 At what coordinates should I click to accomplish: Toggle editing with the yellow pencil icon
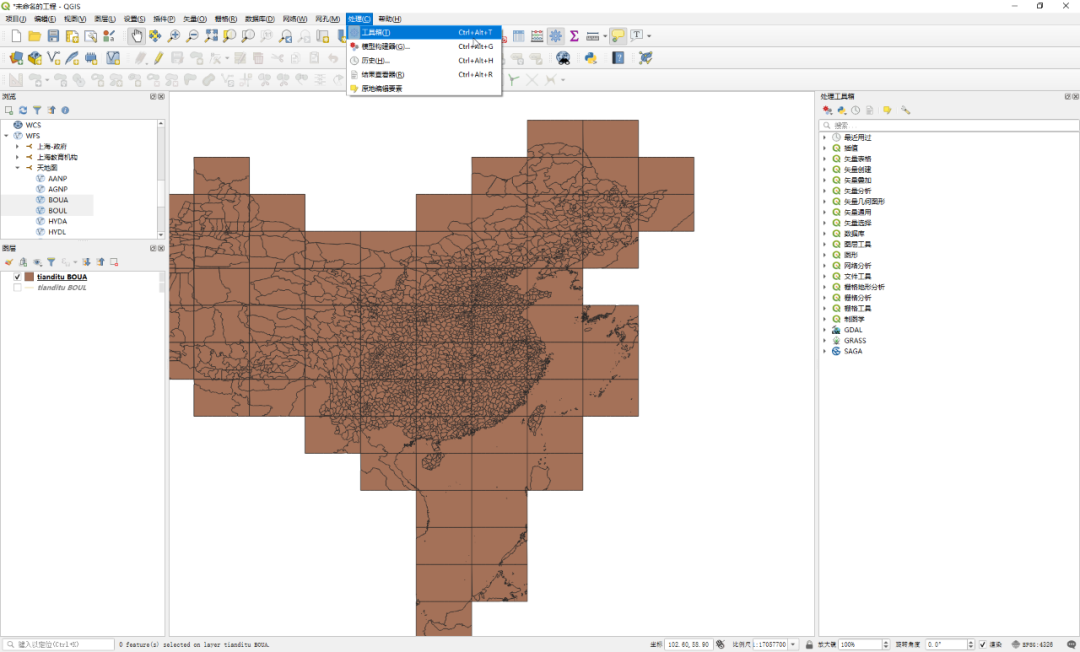(158, 58)
